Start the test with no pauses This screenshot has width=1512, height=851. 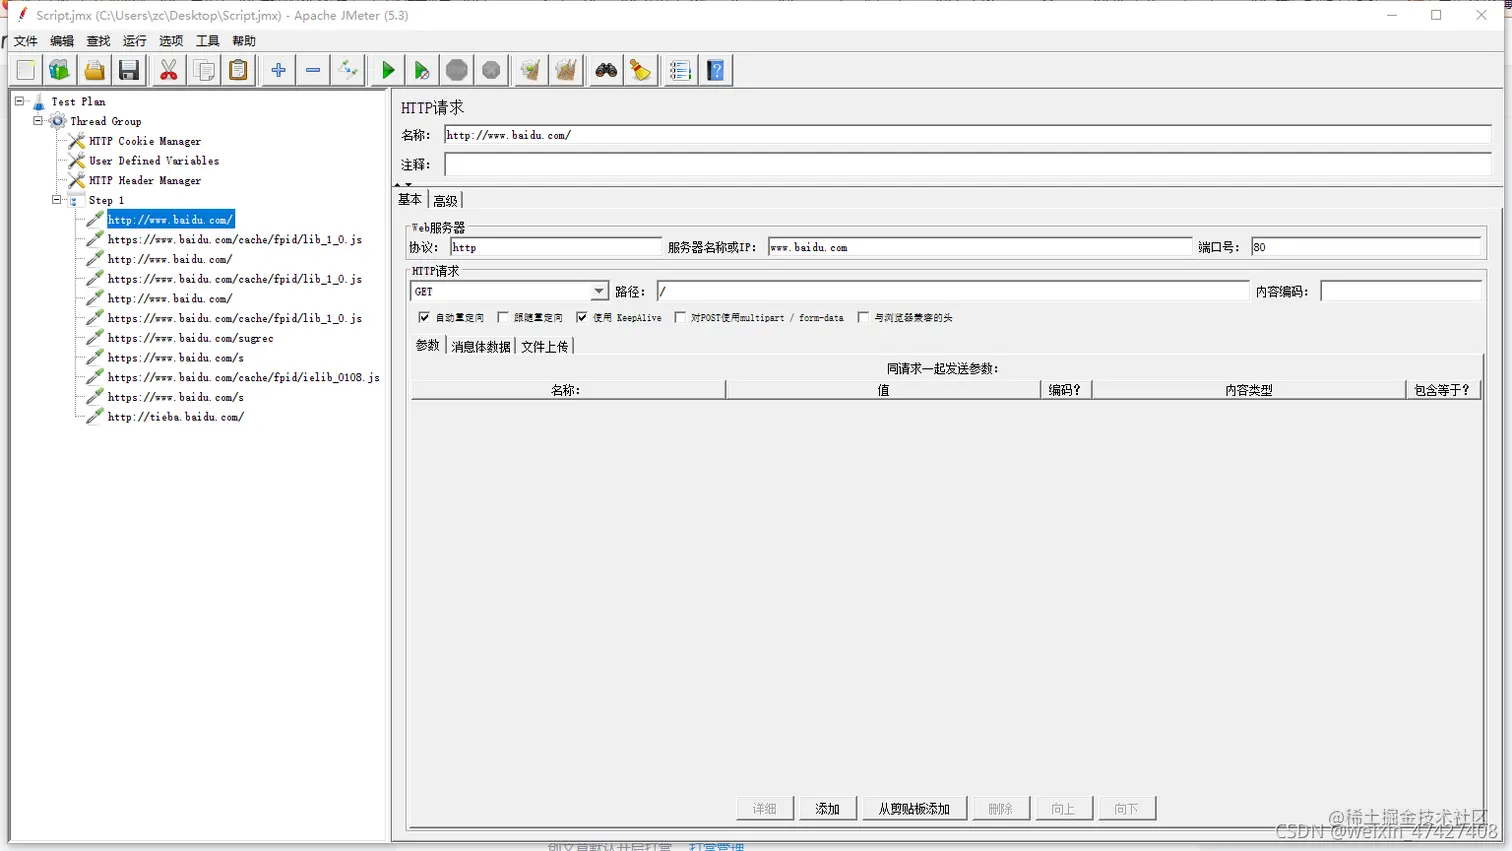(422, 70)
